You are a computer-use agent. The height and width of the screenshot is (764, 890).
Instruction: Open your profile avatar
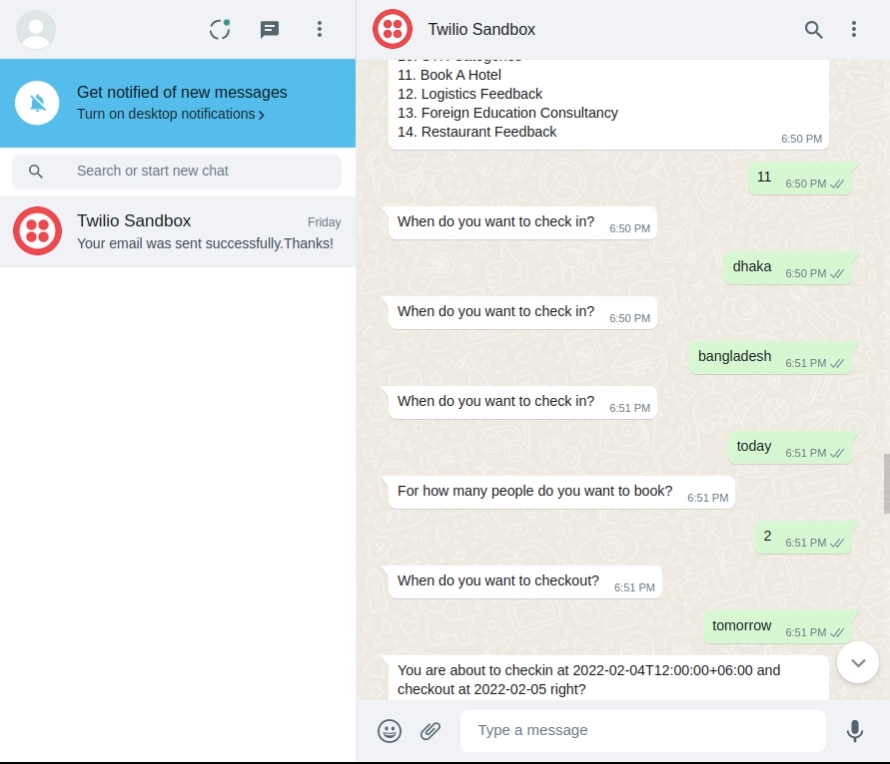point(36,30)
